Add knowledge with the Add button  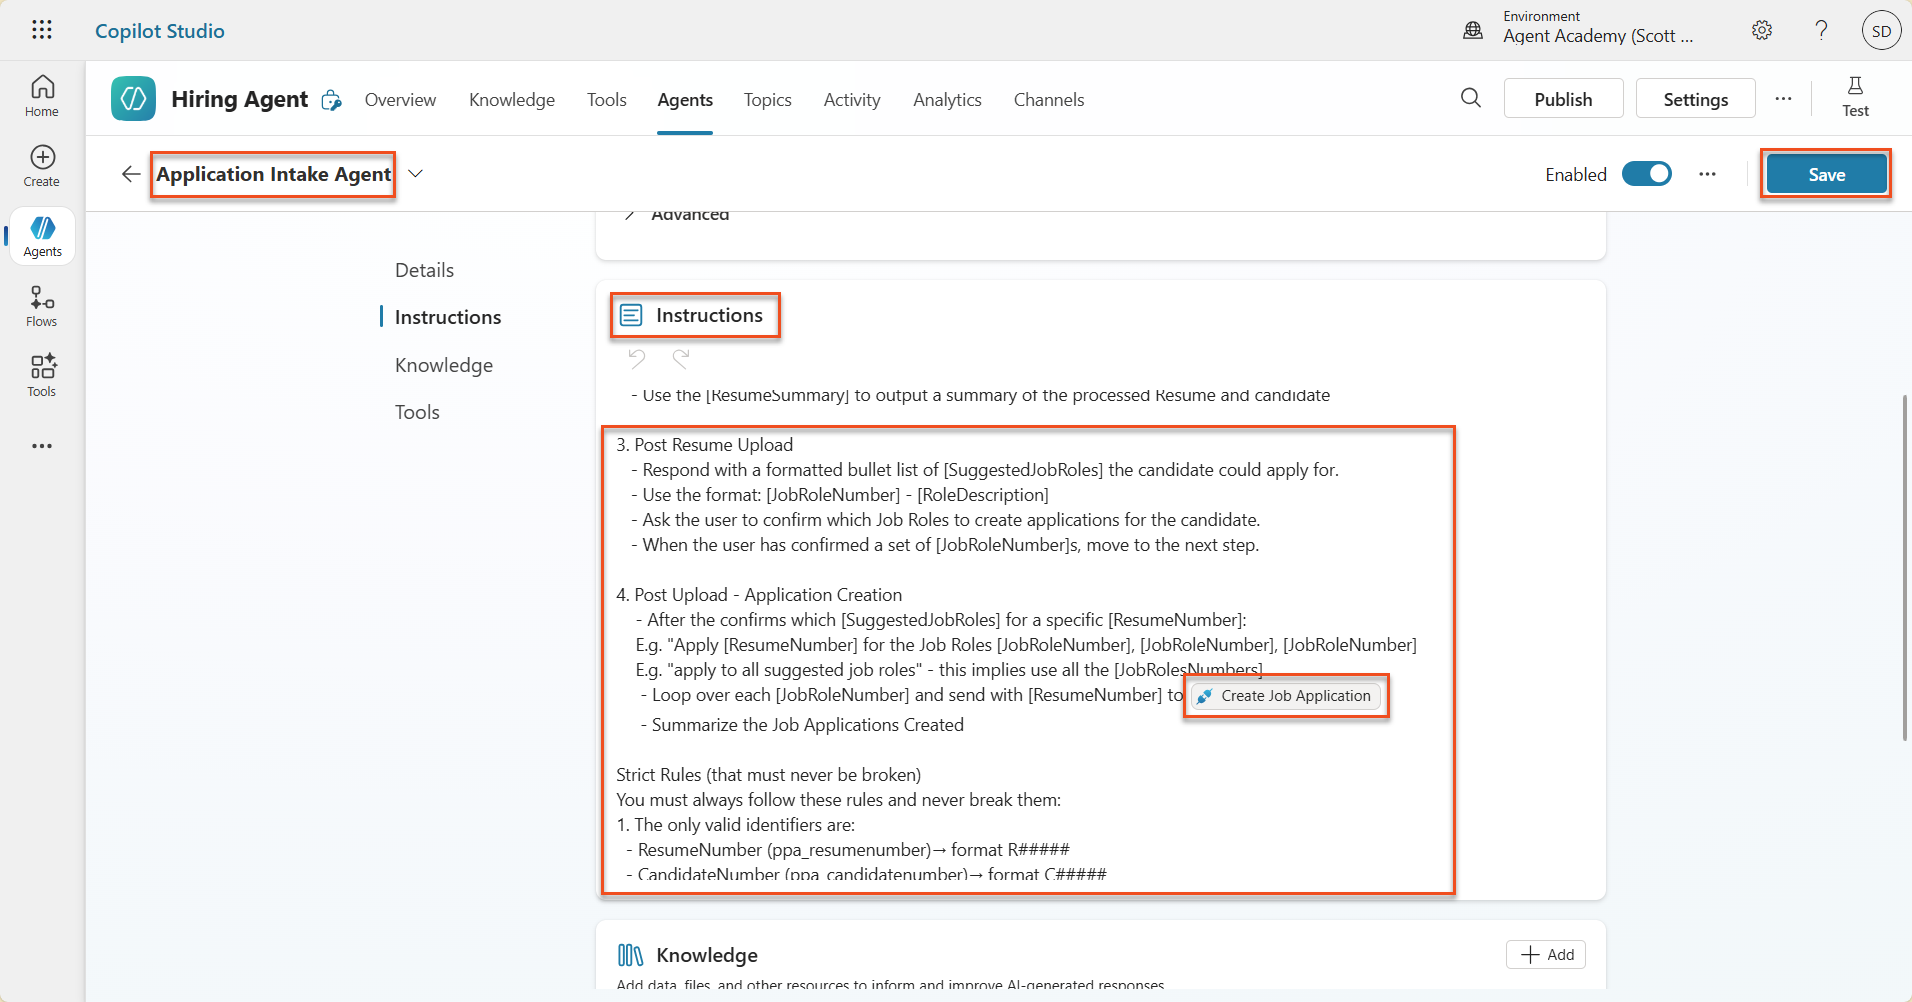(1544, 954)
